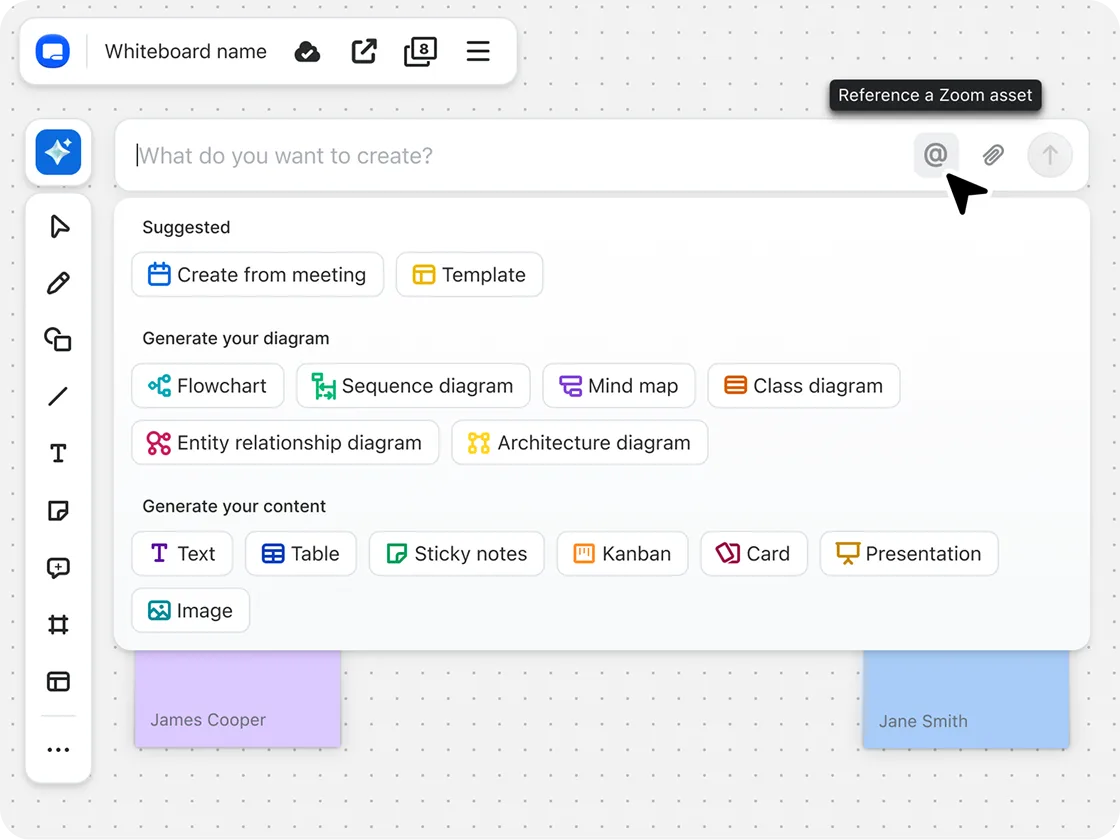Create a Kanban board

tap(622, 553)
